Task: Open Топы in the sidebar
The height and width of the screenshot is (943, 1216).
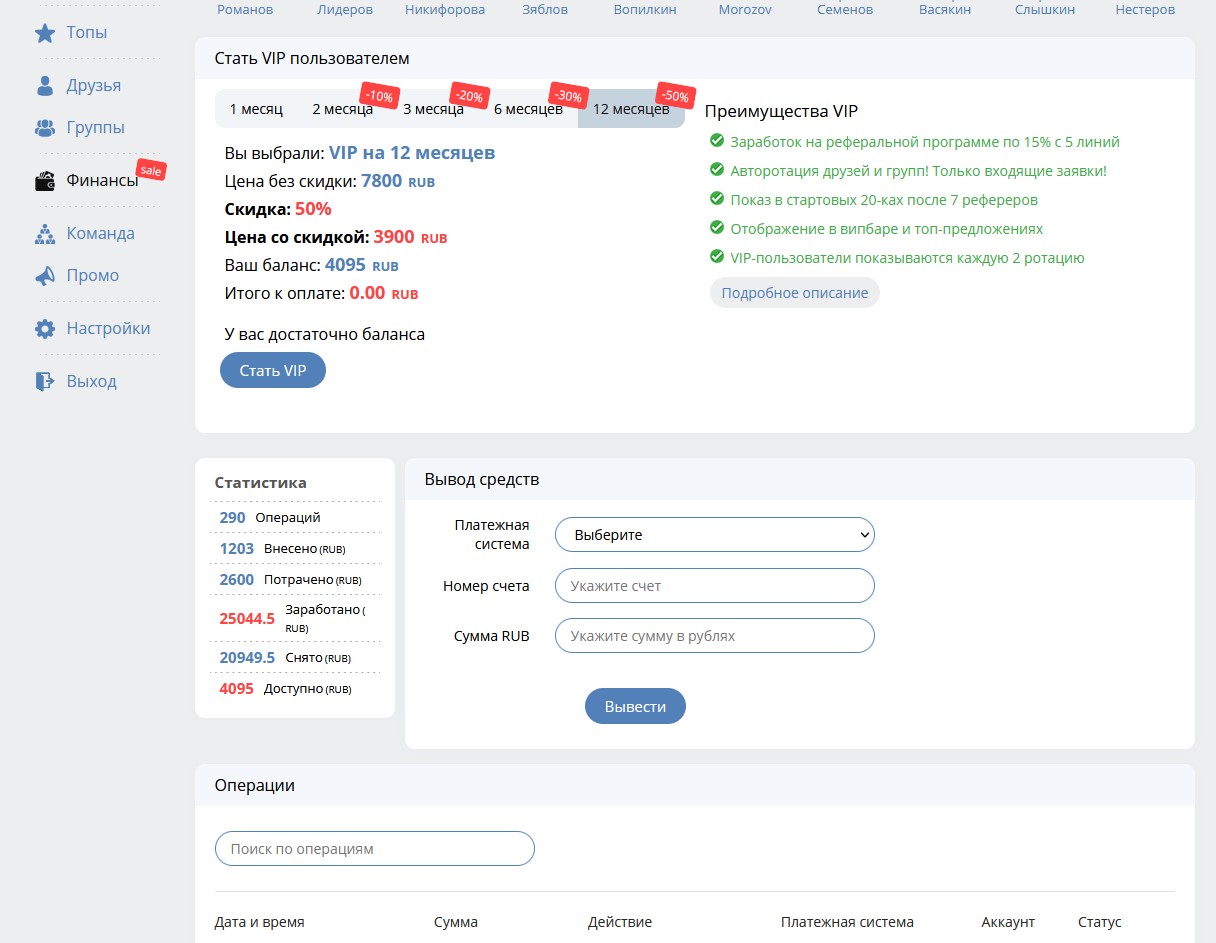Action: tap(87, 33)
